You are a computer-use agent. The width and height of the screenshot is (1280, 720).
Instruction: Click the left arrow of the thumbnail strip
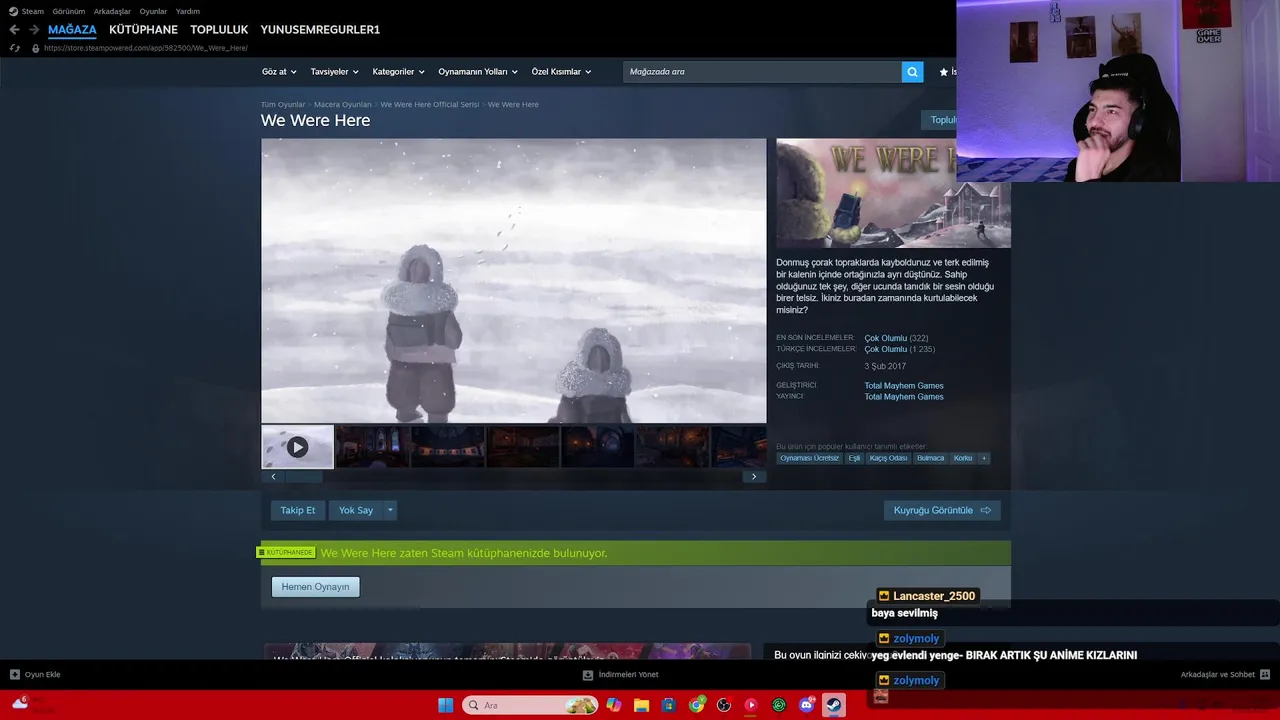tap(273, 477)
